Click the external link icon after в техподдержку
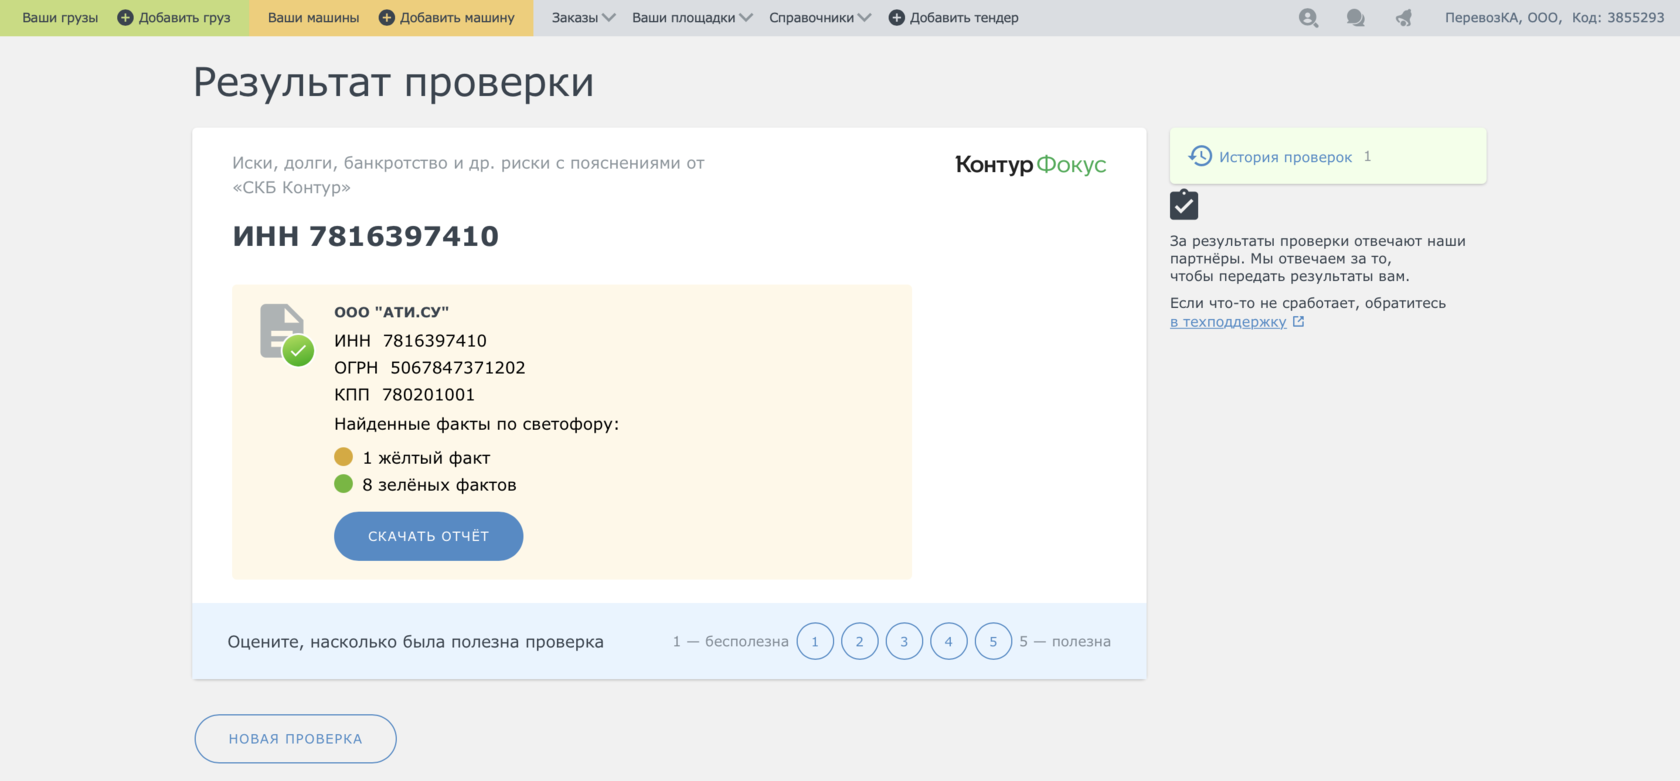The width and height of the screenshot is (1680, 781). click(x=1298, y=322)
